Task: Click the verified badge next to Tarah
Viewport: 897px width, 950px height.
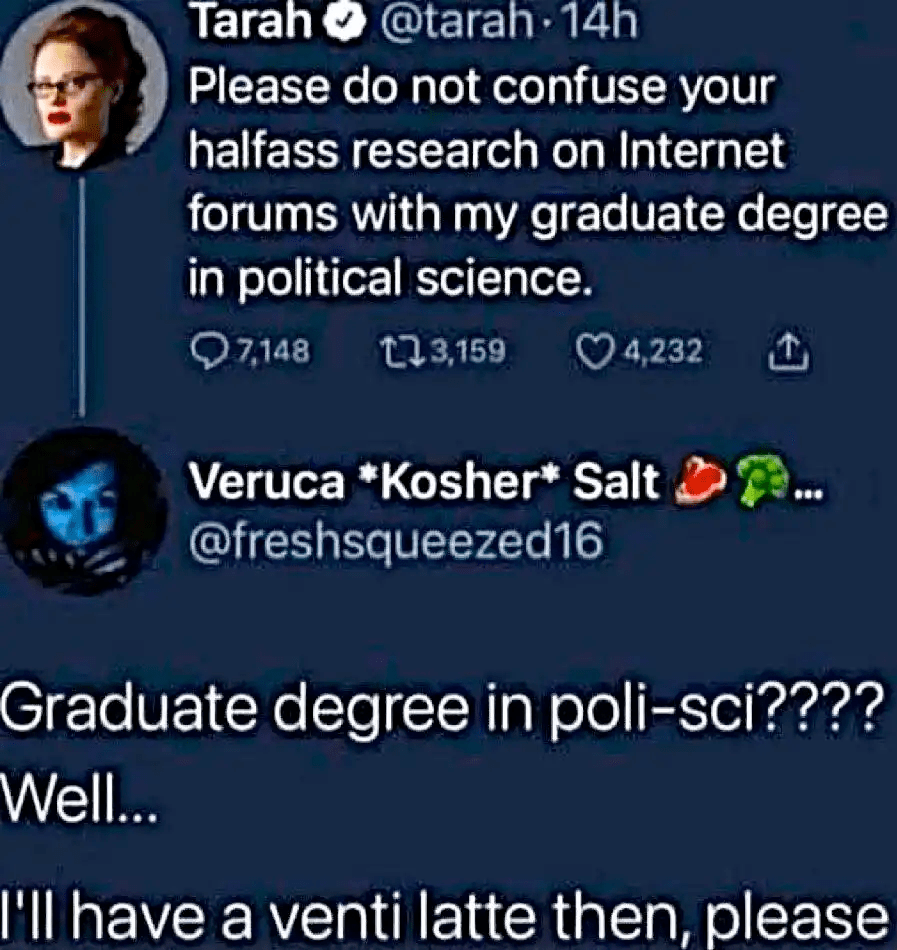Action: tap(346, 21)
